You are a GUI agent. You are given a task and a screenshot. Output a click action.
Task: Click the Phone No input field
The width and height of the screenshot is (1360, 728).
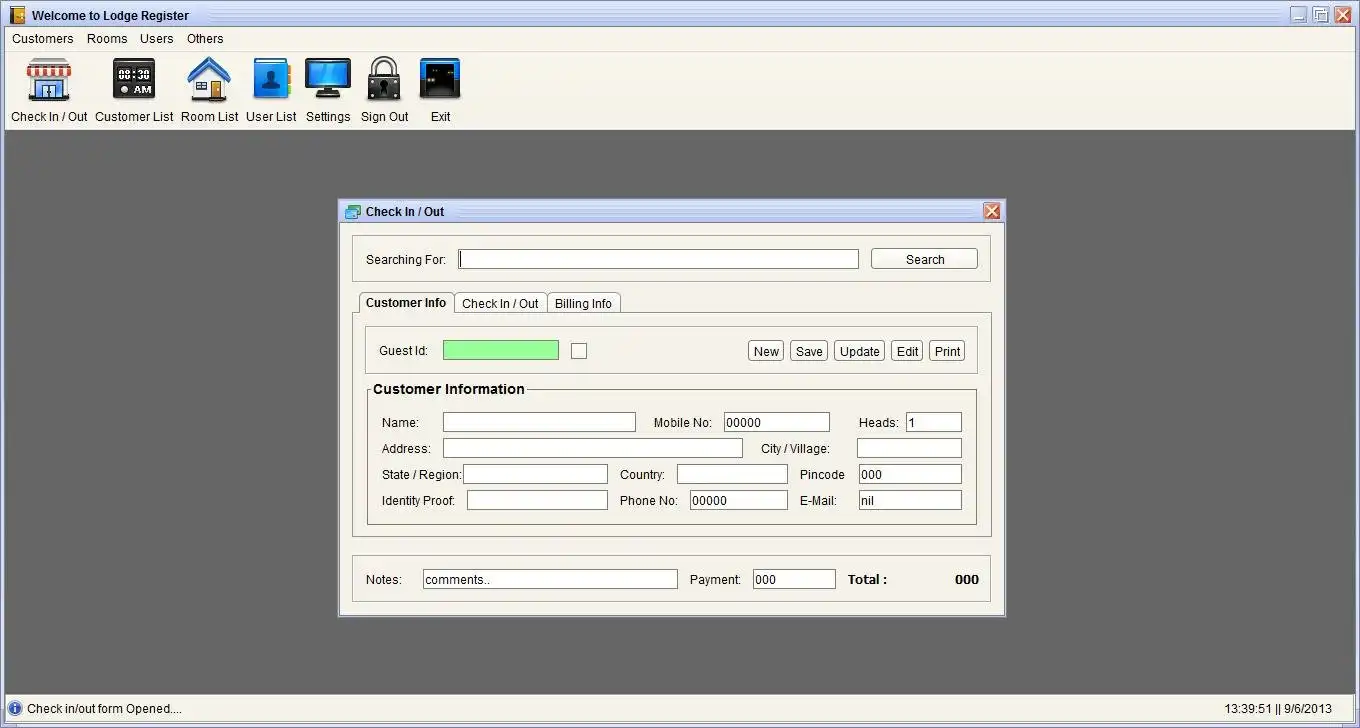739,500
